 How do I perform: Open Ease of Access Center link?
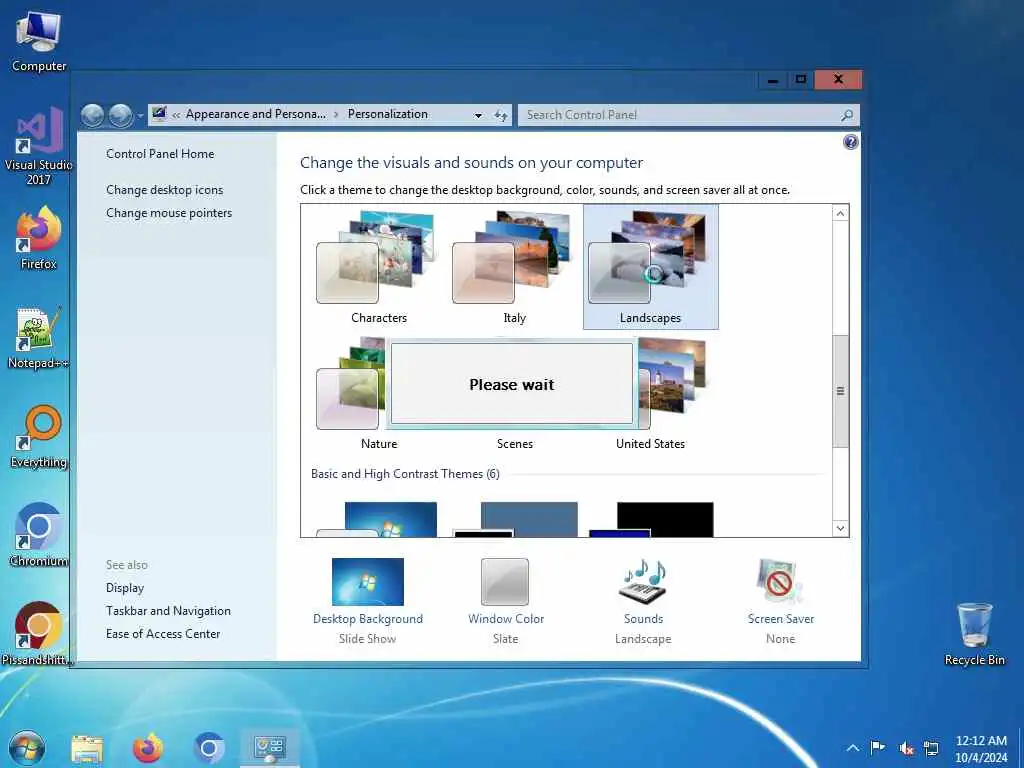pyautogui.click(x=163, y=634)
